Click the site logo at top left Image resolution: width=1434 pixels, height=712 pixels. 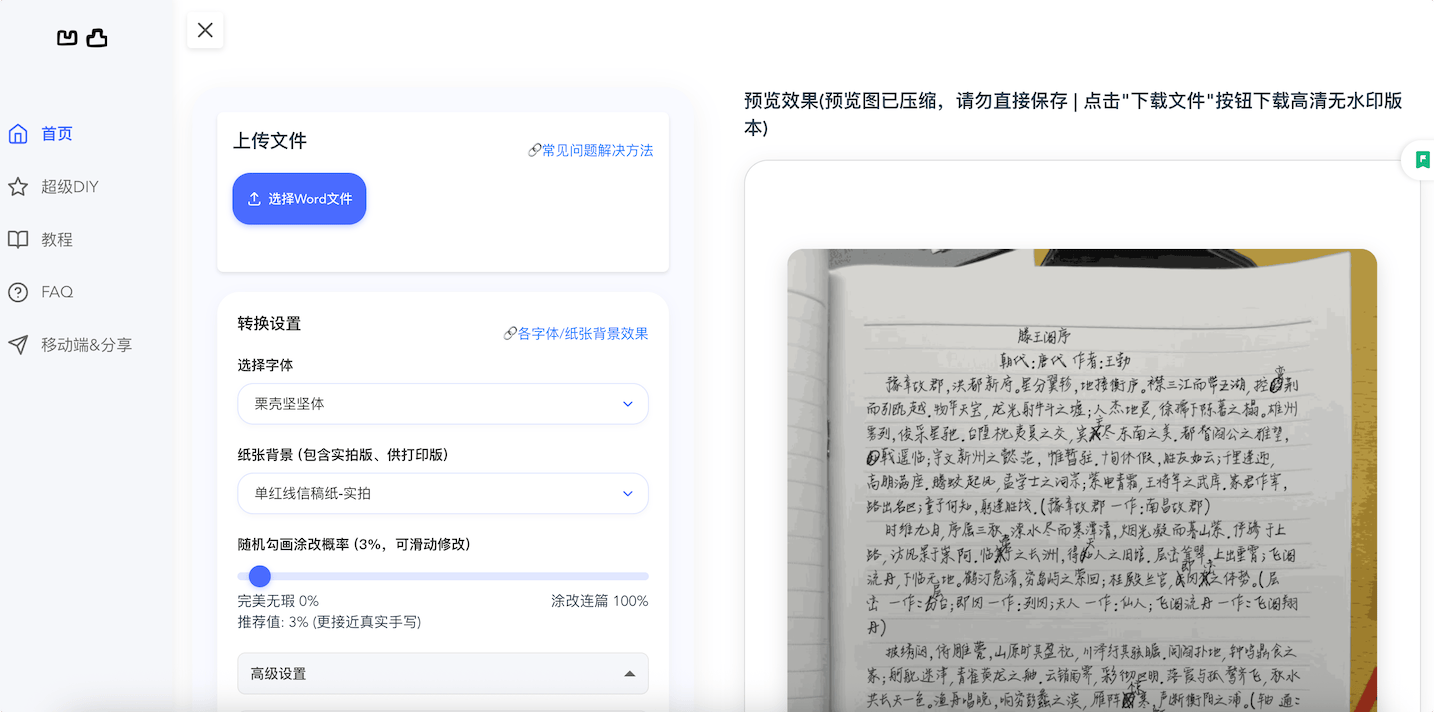82,38
